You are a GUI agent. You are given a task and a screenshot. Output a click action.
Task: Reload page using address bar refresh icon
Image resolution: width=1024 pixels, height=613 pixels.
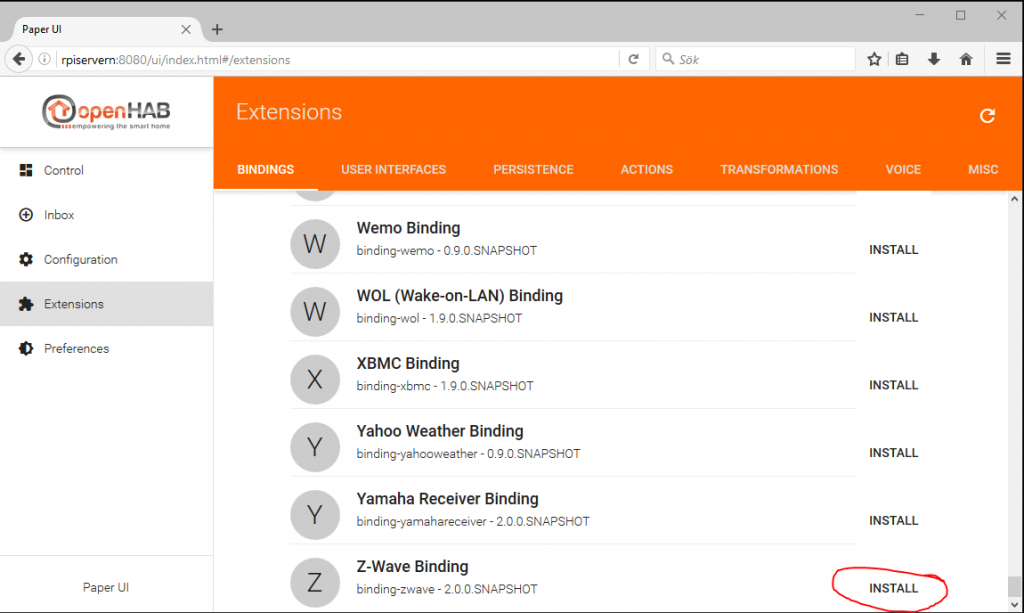[x=633, y=59]
